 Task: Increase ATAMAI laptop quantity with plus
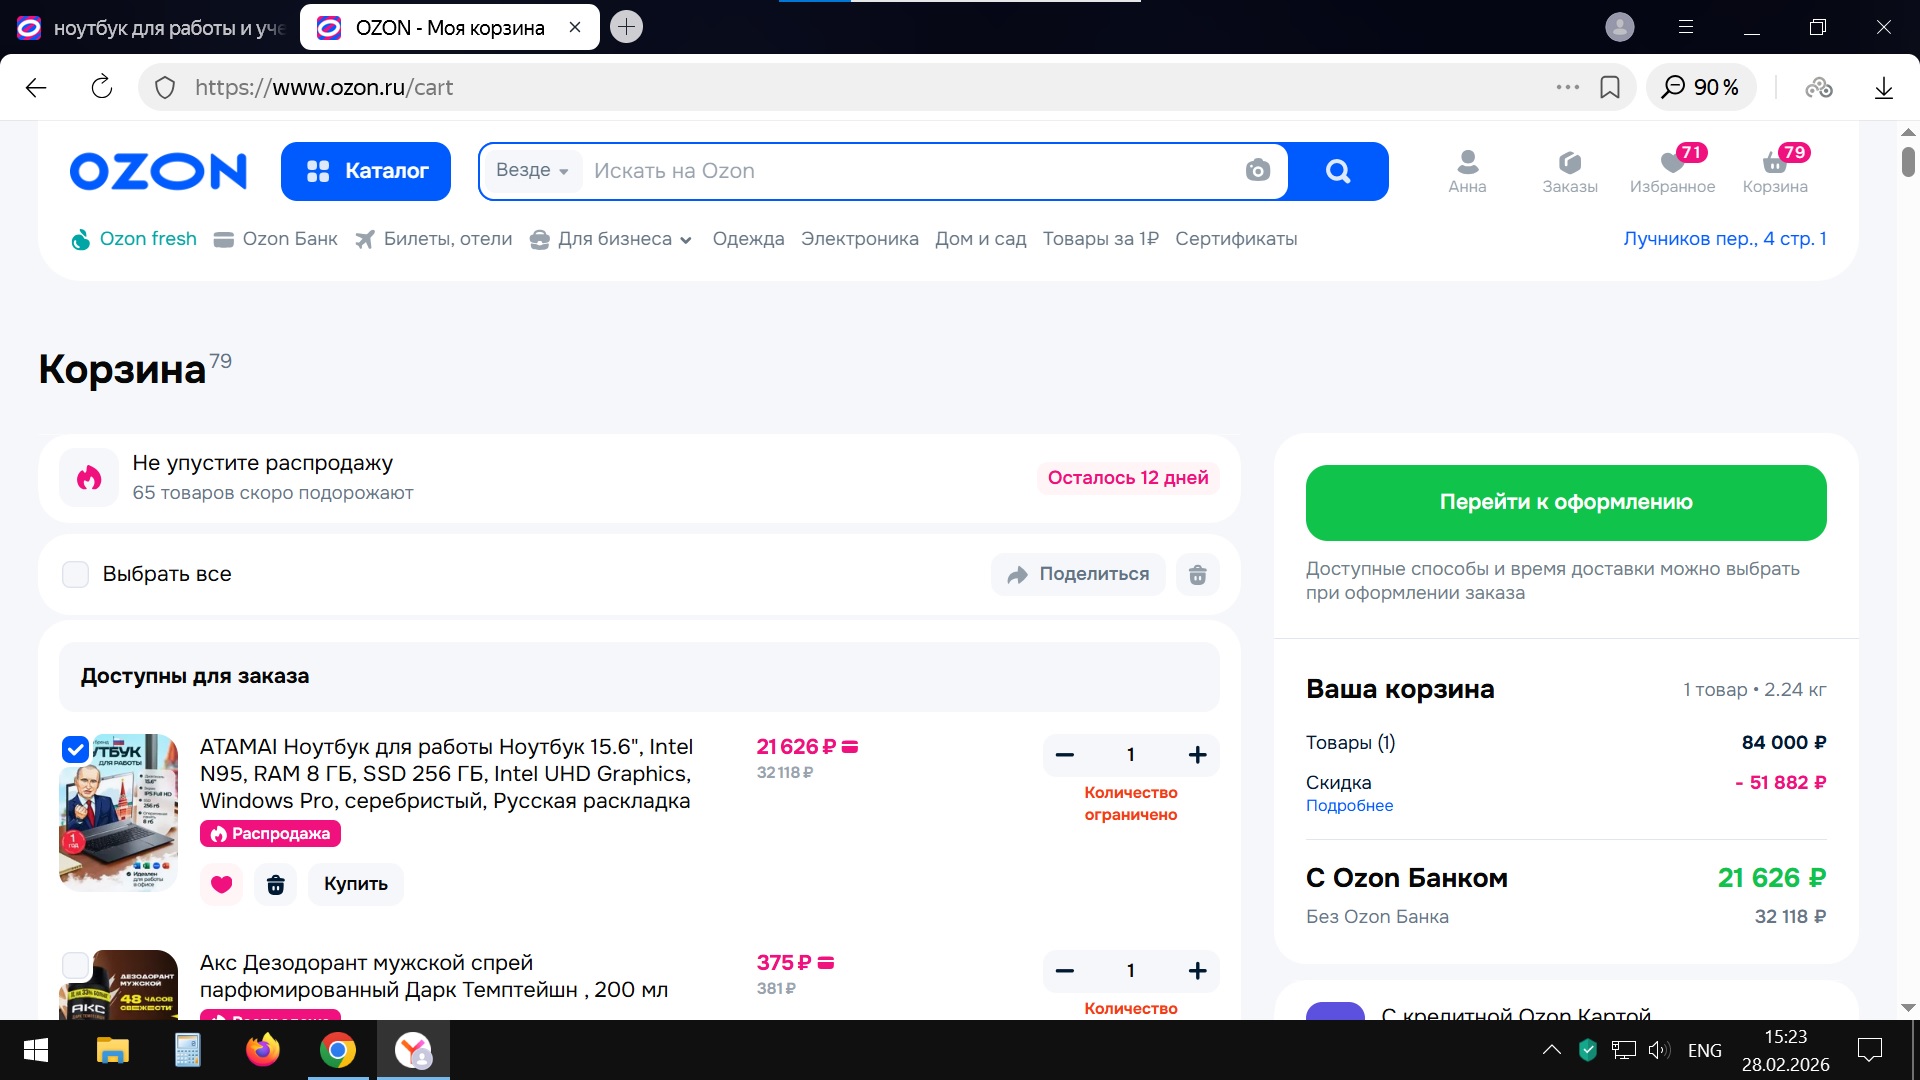1197,755
